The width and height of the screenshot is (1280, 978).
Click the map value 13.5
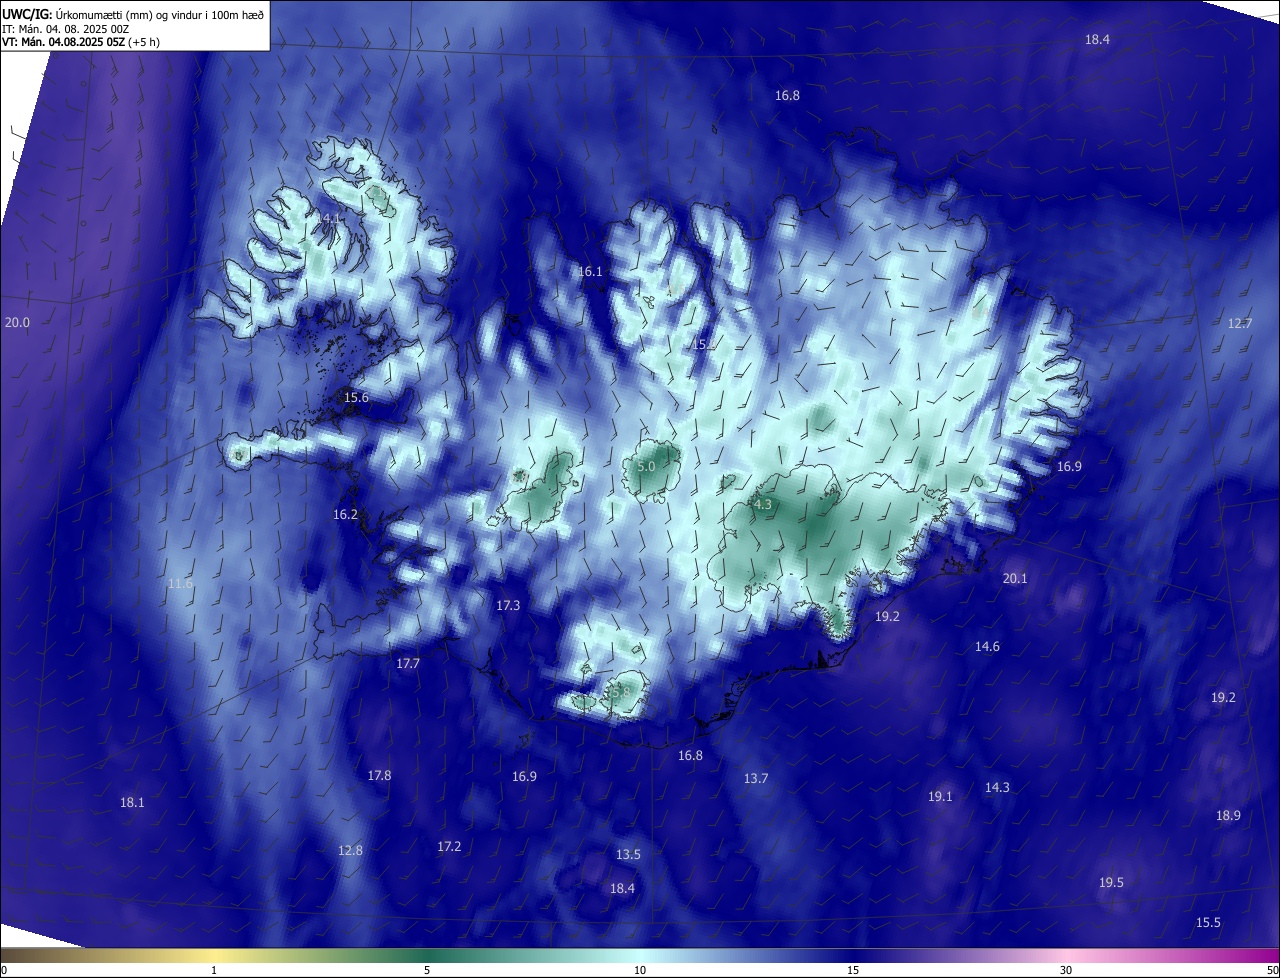coord(628,854)
